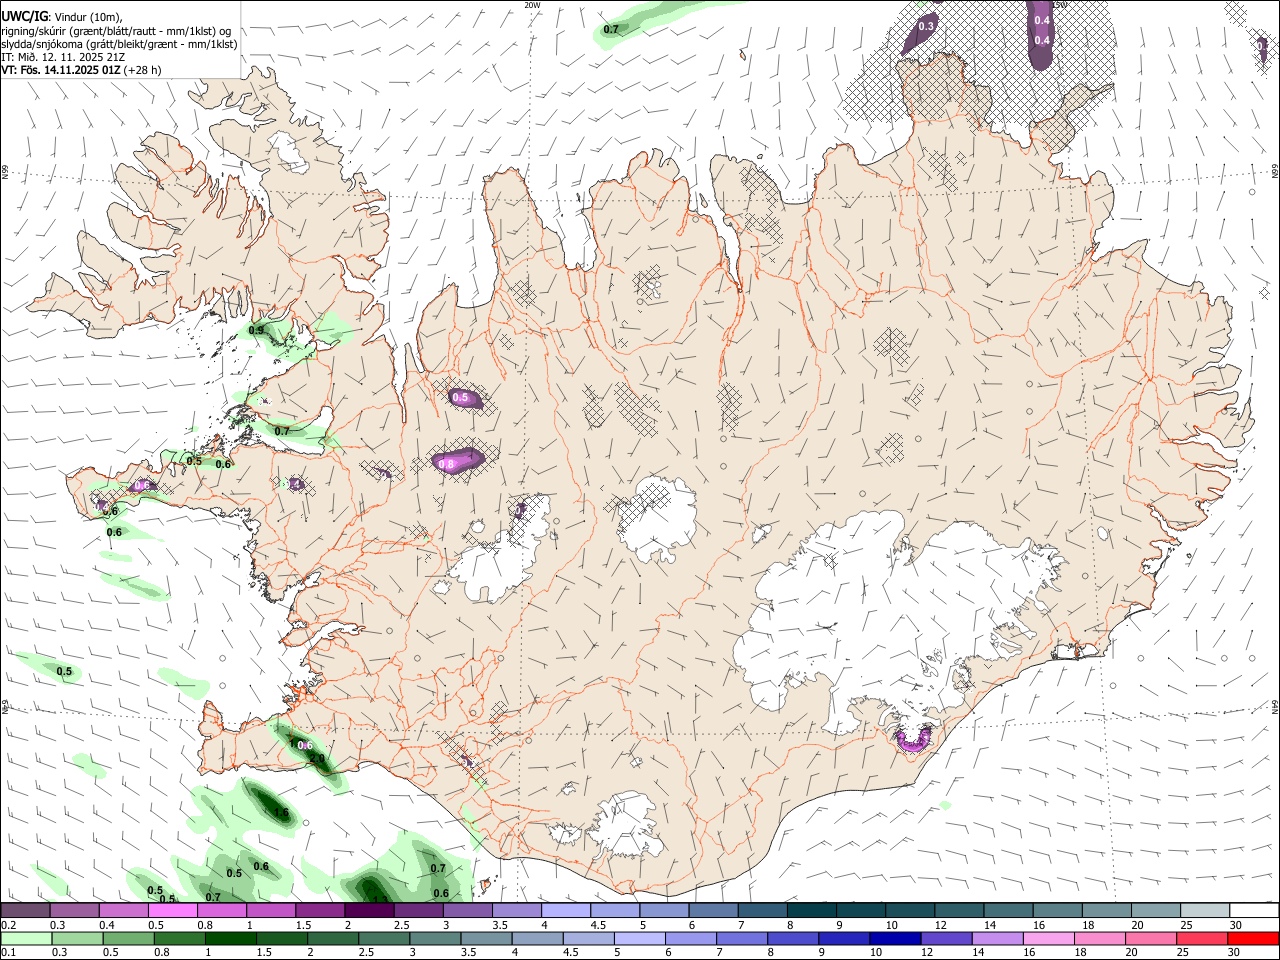
Task: Click the IT: Mið. 12. 11. 2025 21Z line
Action: pos(63,57)
